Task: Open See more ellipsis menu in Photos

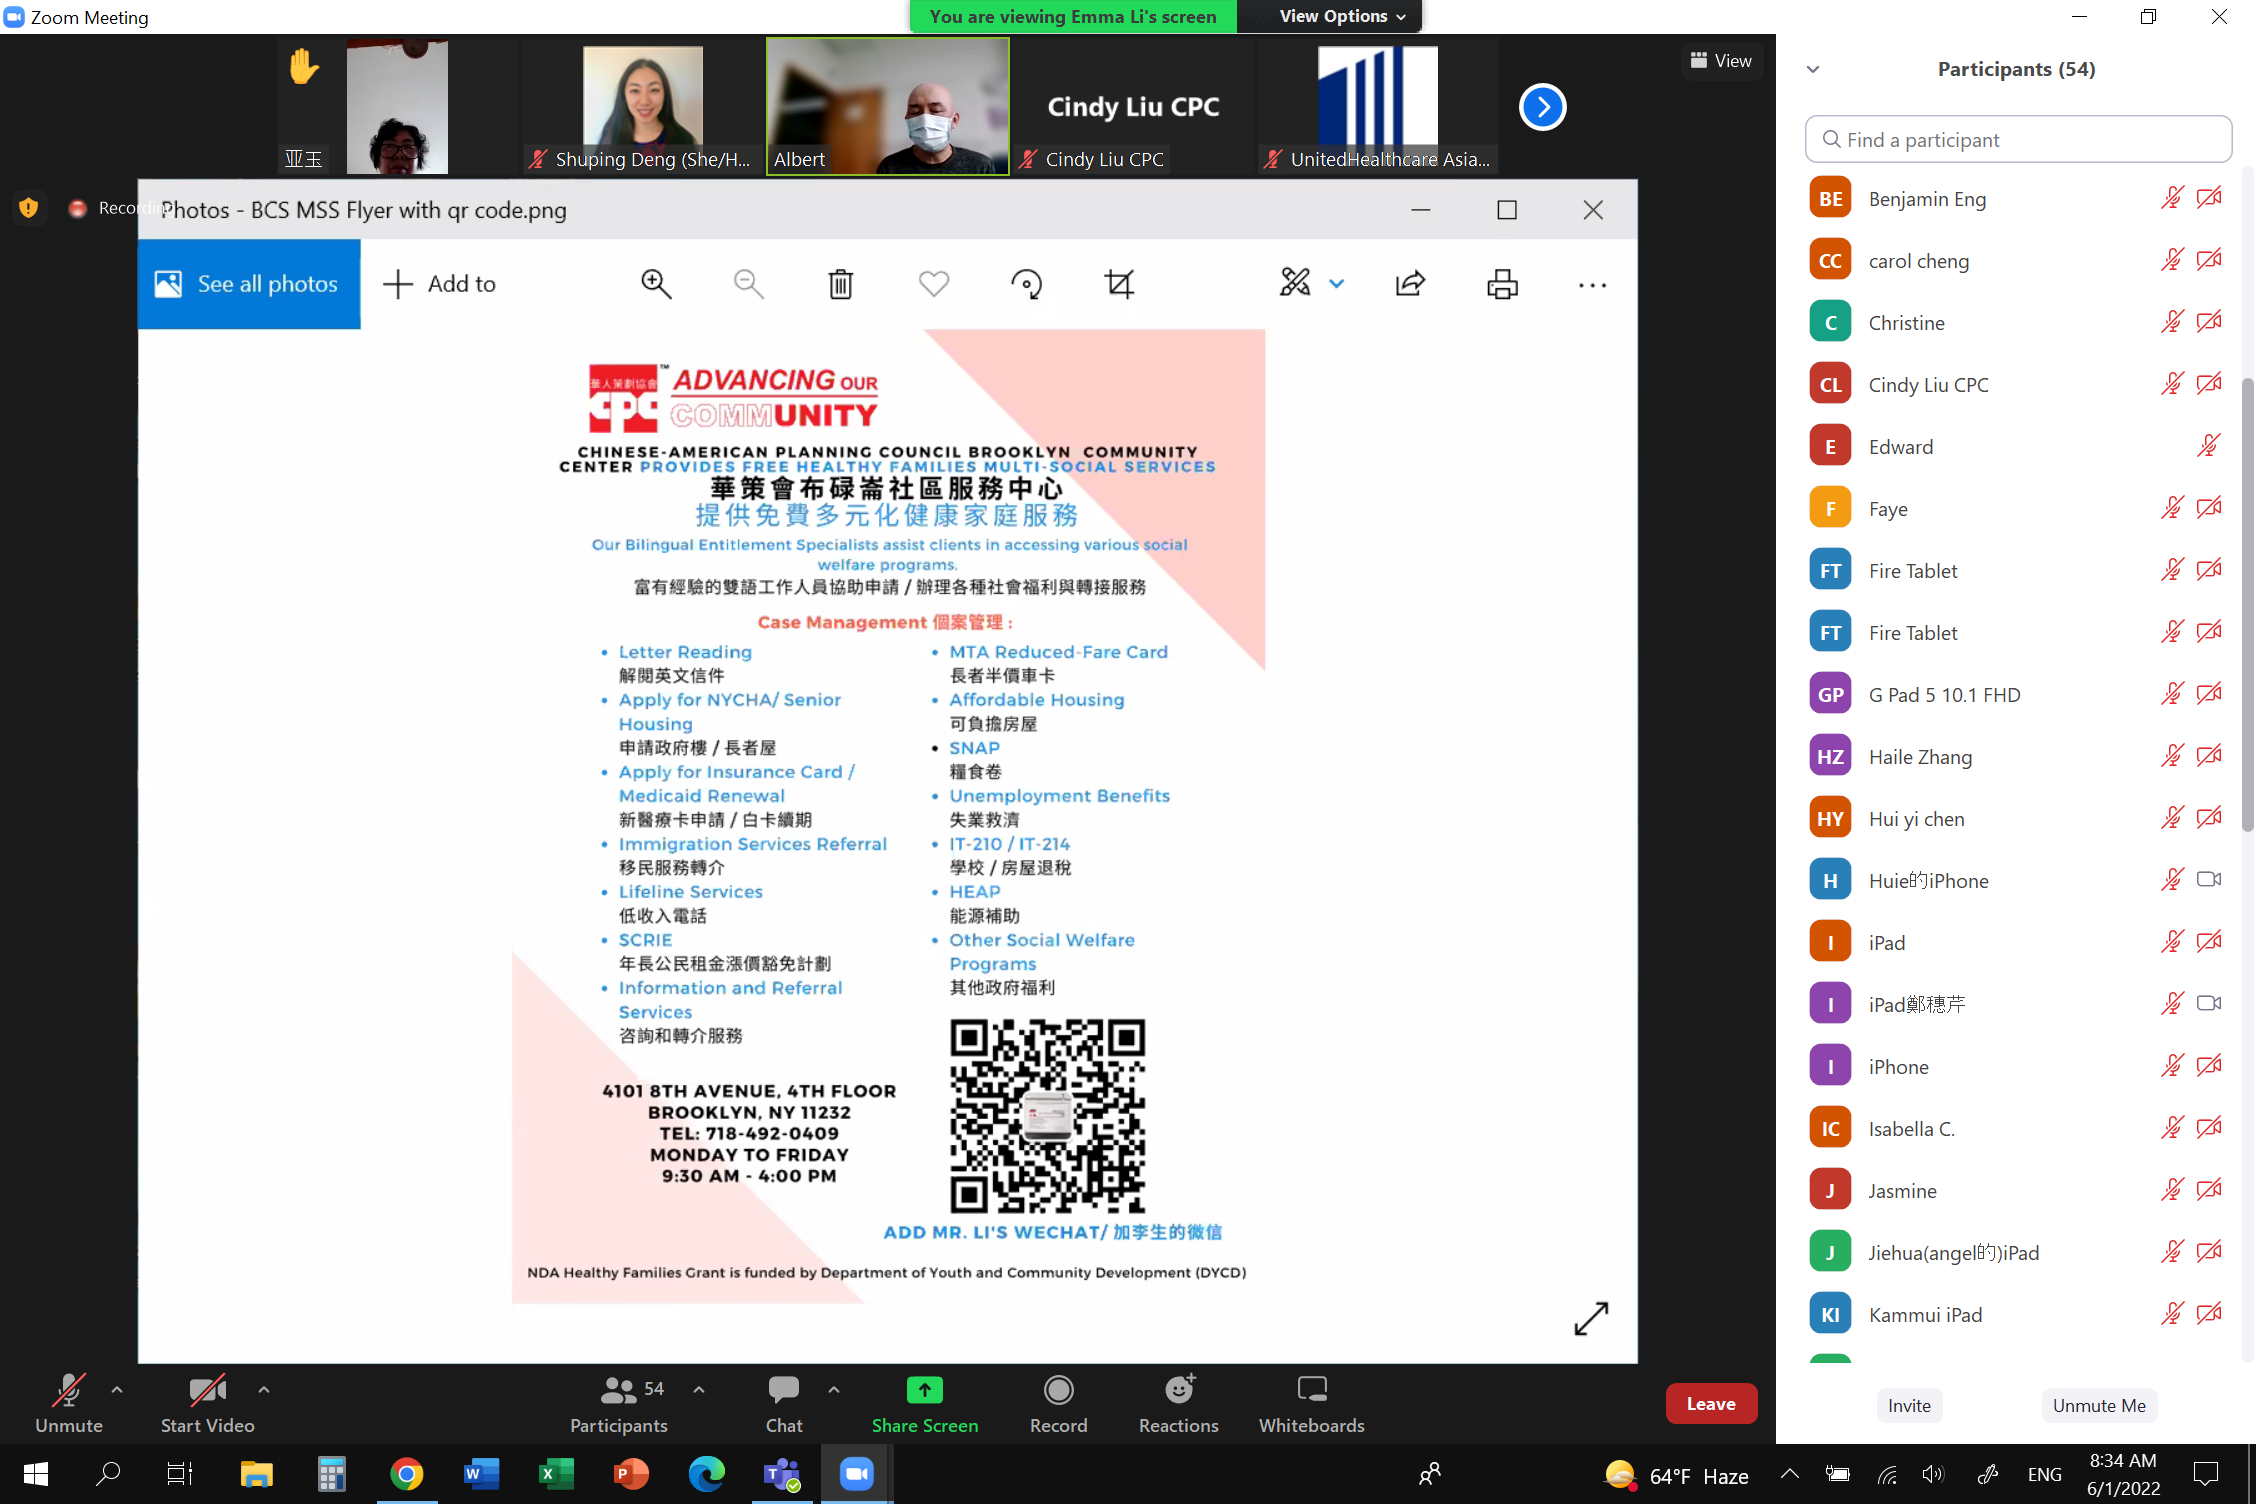Action: pyautogui.click(x=1592, y=285)
